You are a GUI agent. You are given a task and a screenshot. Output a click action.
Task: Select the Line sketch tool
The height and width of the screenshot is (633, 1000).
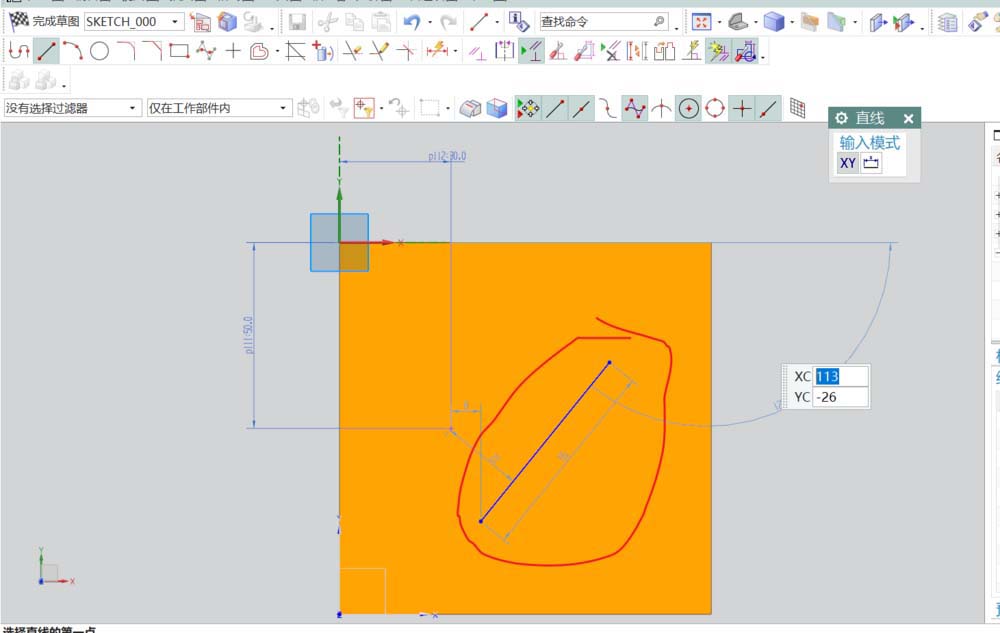coord(46,51)
